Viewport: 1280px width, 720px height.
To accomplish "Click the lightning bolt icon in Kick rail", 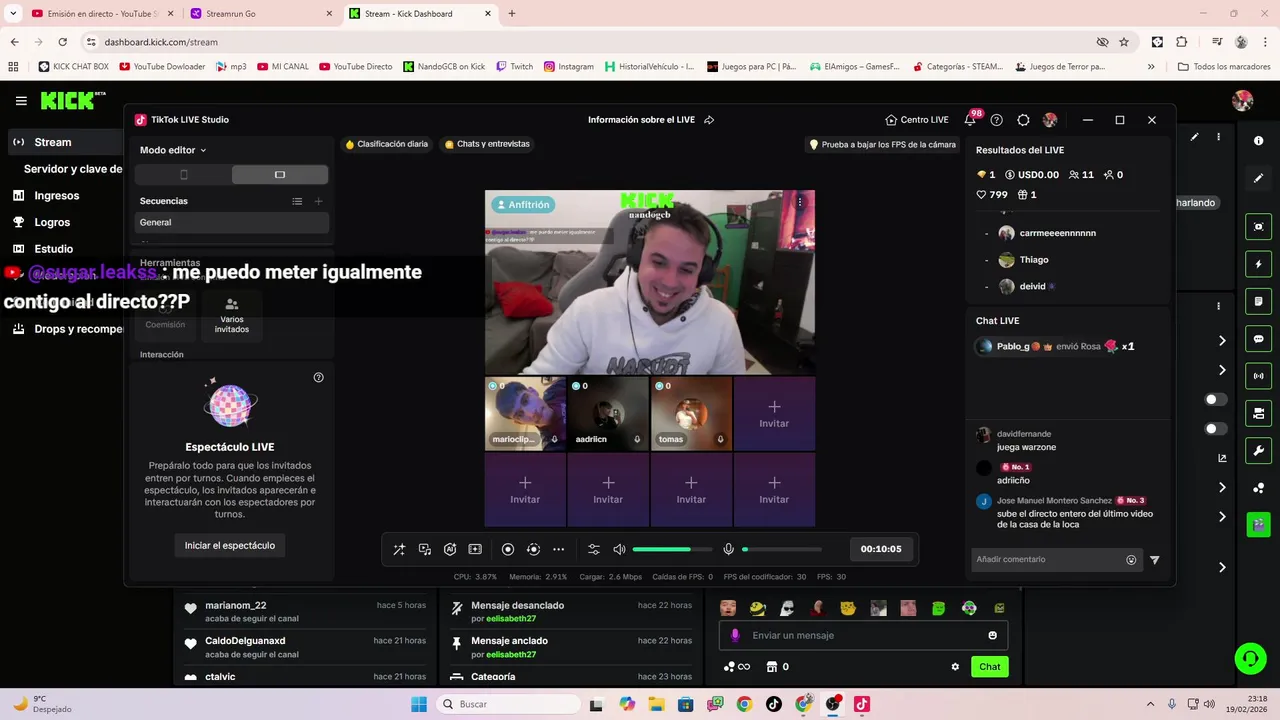I will tap(1259, 264).
